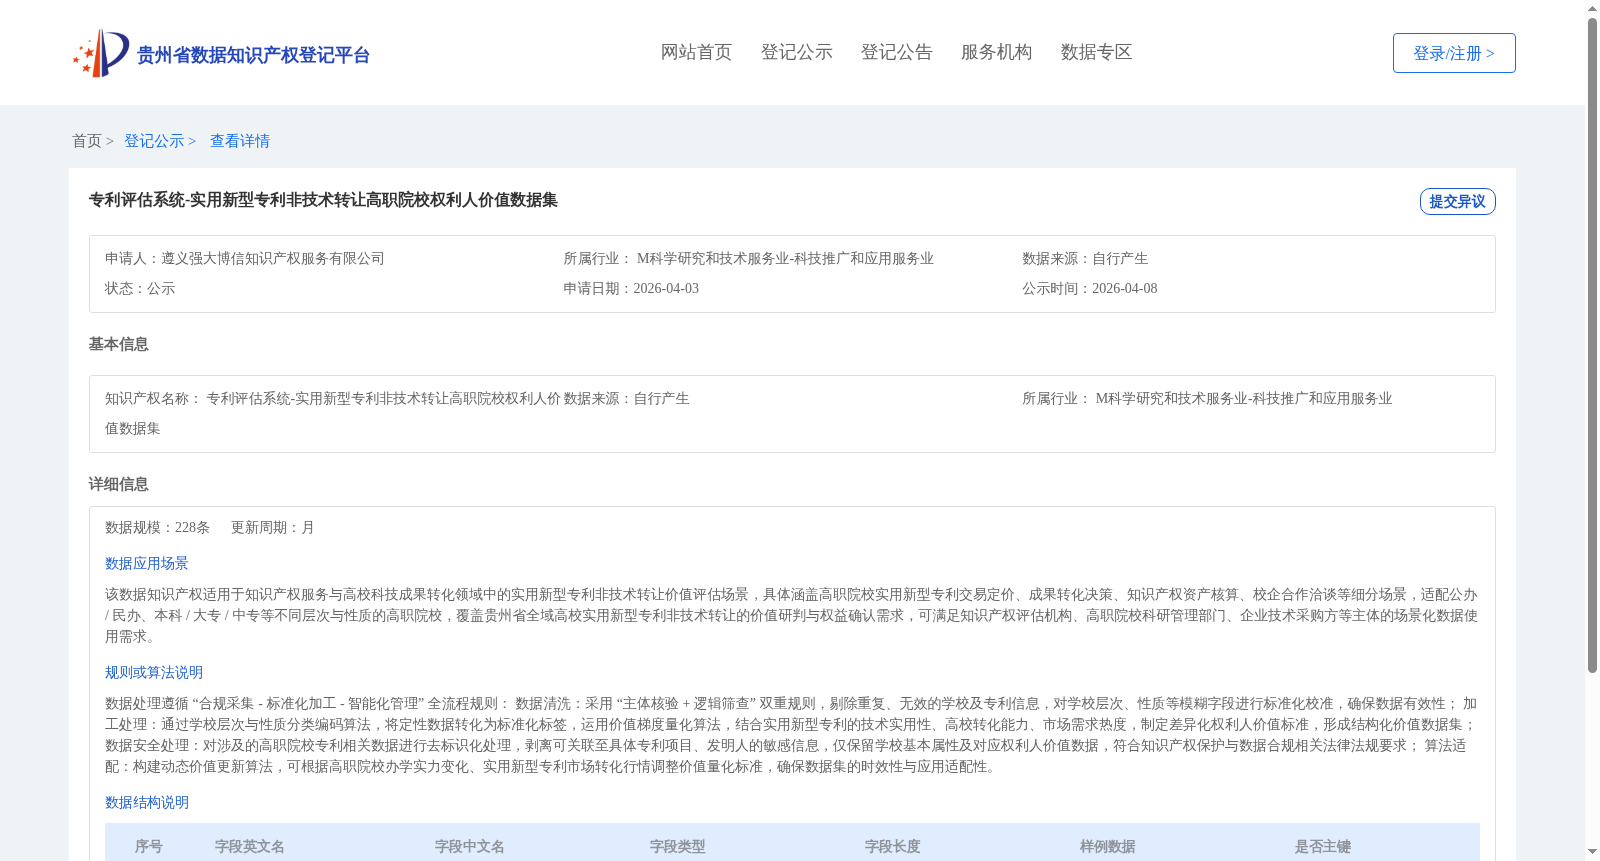Go to 网站首页 in navigation
Image resolution: width=1600 pixels, height=861 pixels.
coord(696,52)
